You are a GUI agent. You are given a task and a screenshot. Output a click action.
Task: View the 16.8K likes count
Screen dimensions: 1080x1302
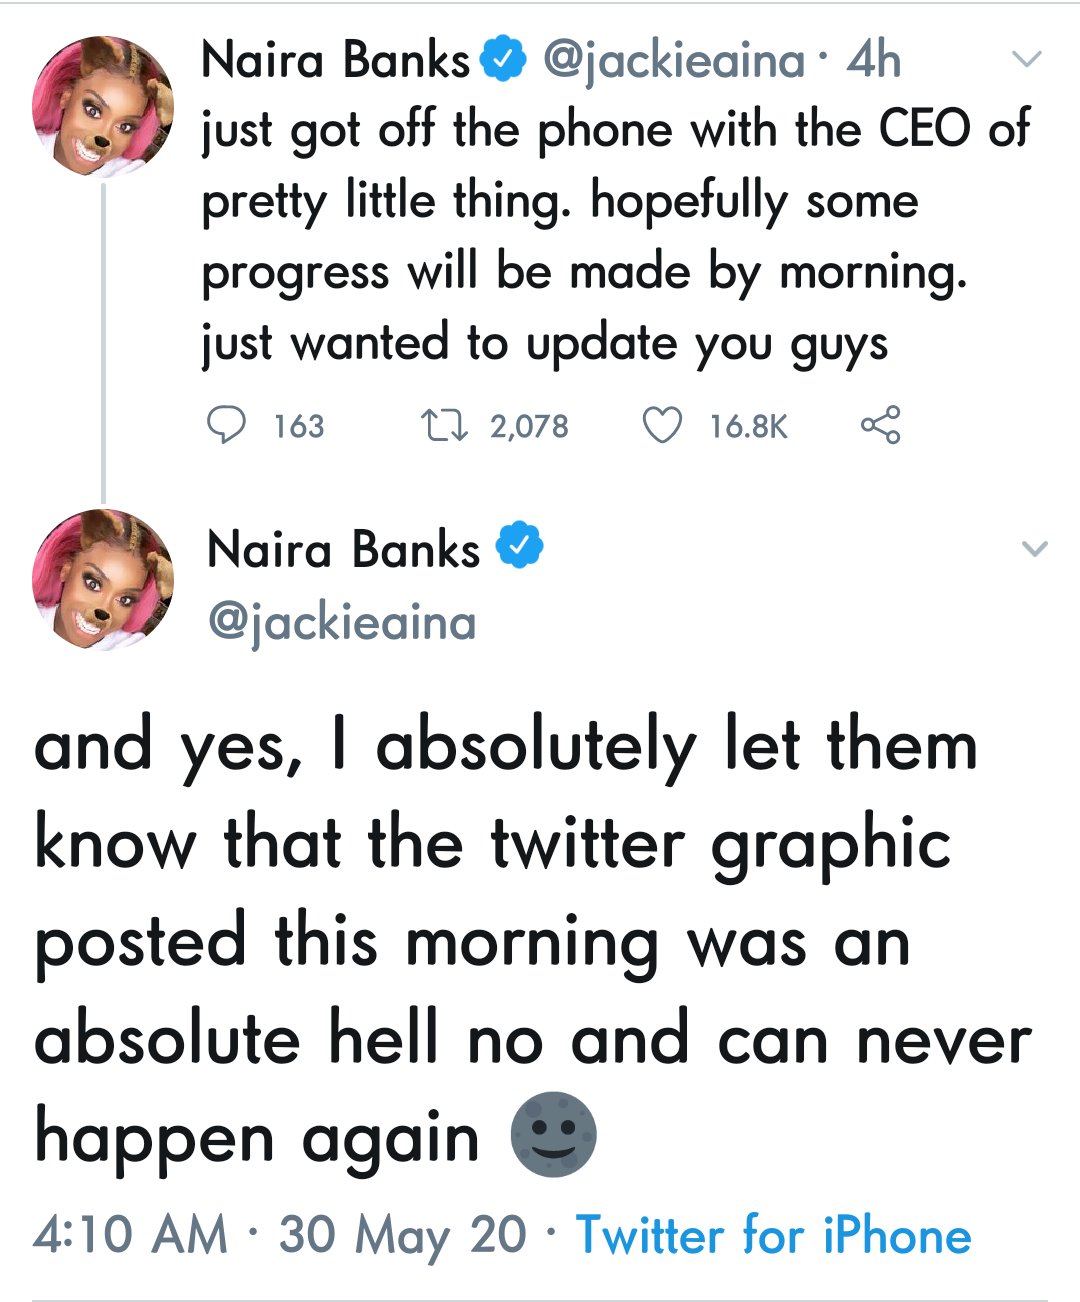point(748,427)
